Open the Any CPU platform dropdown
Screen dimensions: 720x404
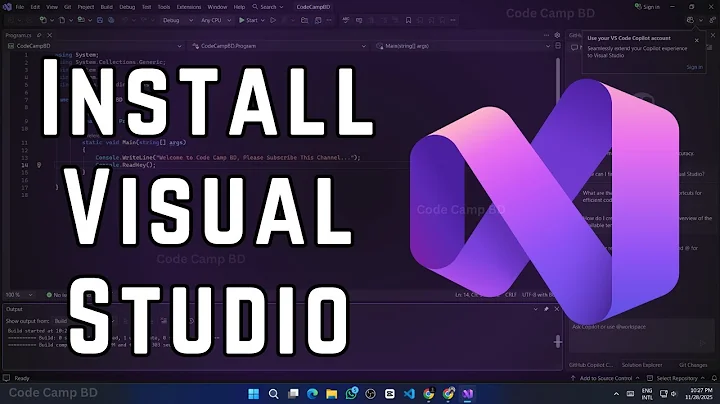pos(215,20)
